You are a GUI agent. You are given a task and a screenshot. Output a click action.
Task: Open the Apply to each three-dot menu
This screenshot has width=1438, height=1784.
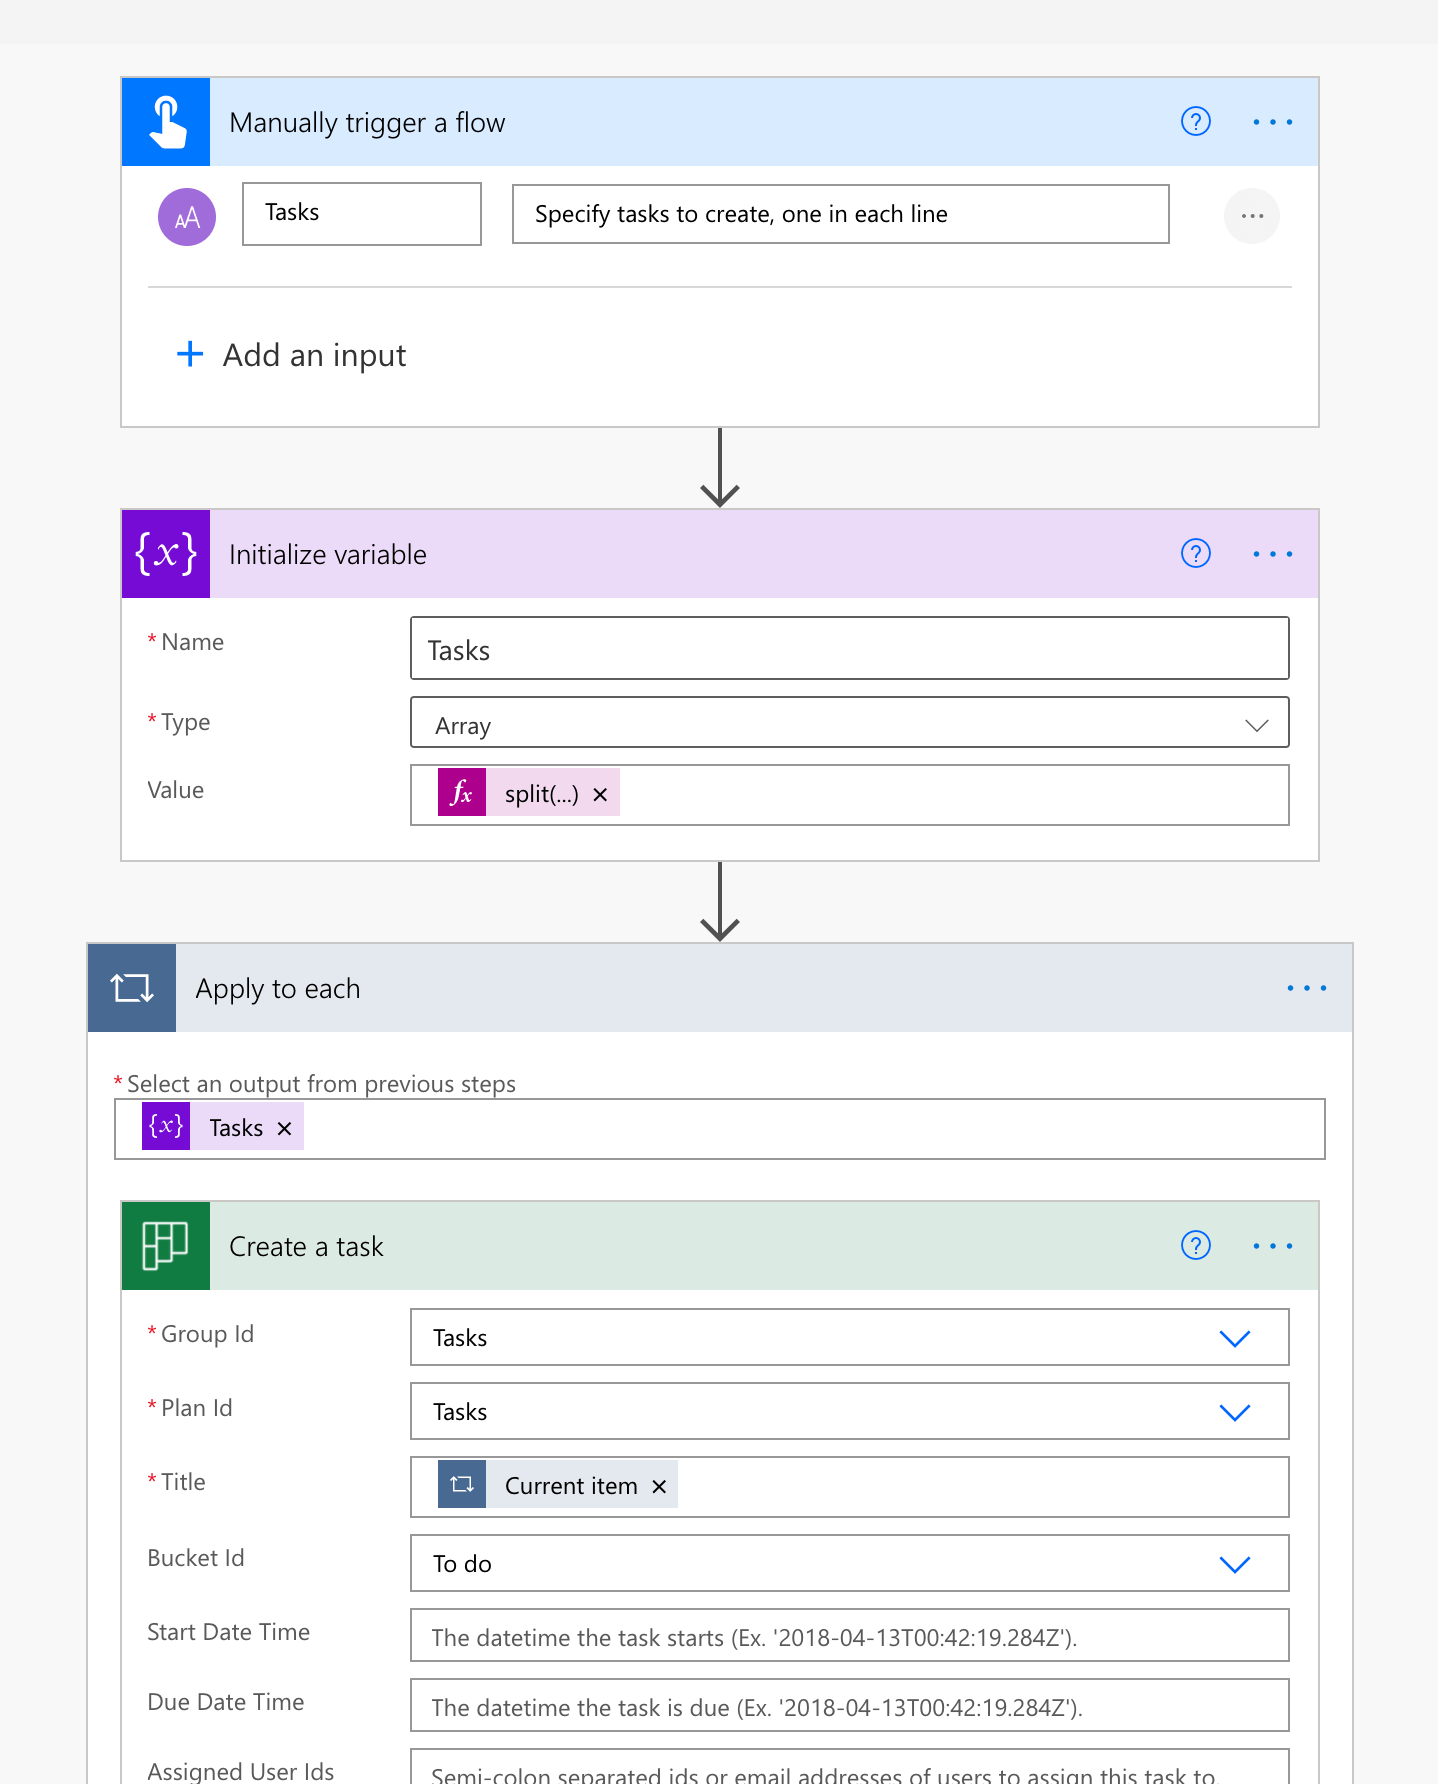[x=1306, y=988]
